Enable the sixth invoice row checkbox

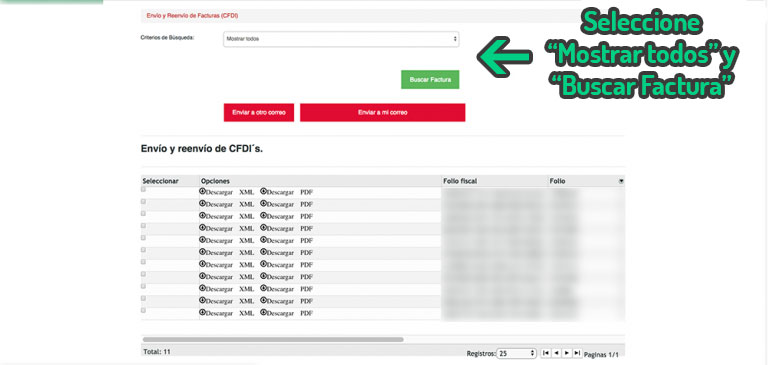[144, 249]
